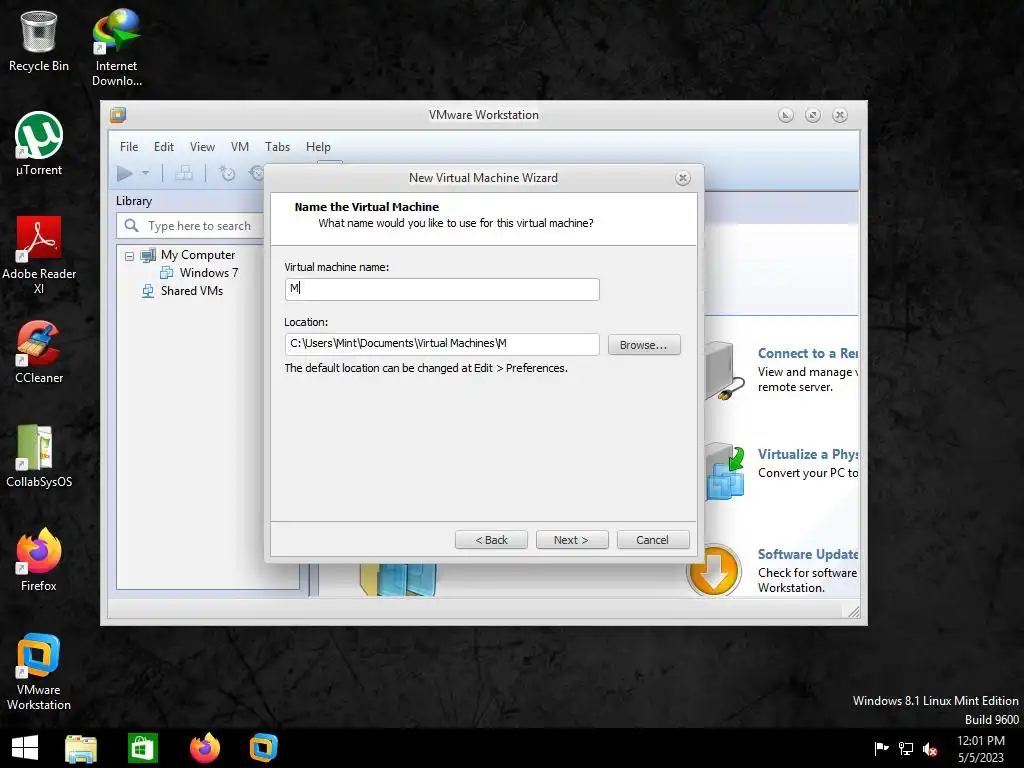Select the Windows 7 virtual machine
The width and height of the screenshot is (1024, 768).
pos(209,272)
